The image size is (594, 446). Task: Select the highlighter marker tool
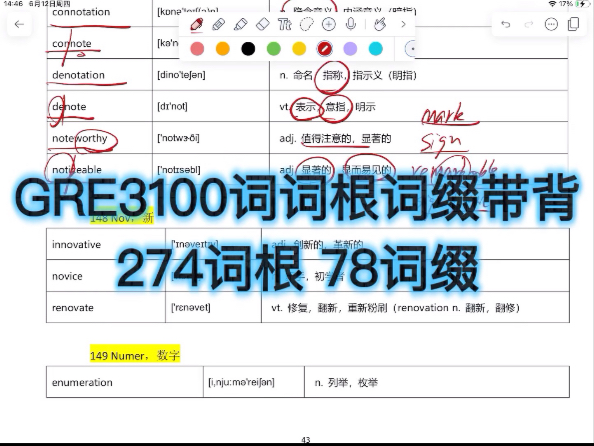click(x=241, y=25)
